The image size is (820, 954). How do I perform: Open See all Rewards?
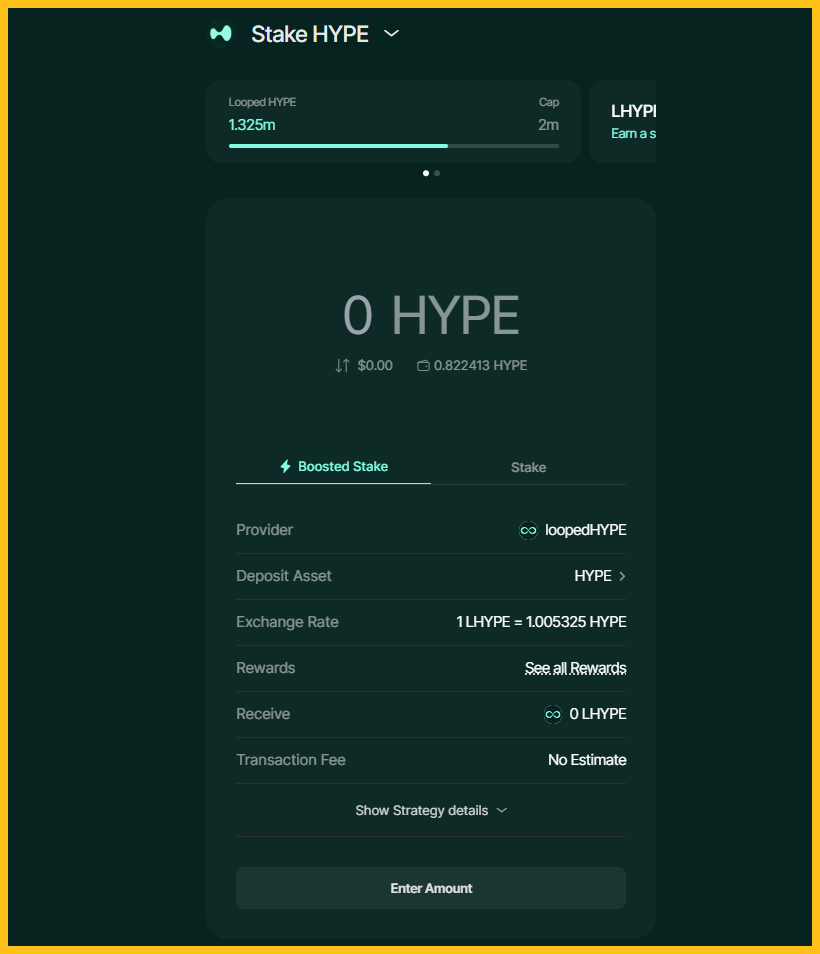click(x=575, y=668)
